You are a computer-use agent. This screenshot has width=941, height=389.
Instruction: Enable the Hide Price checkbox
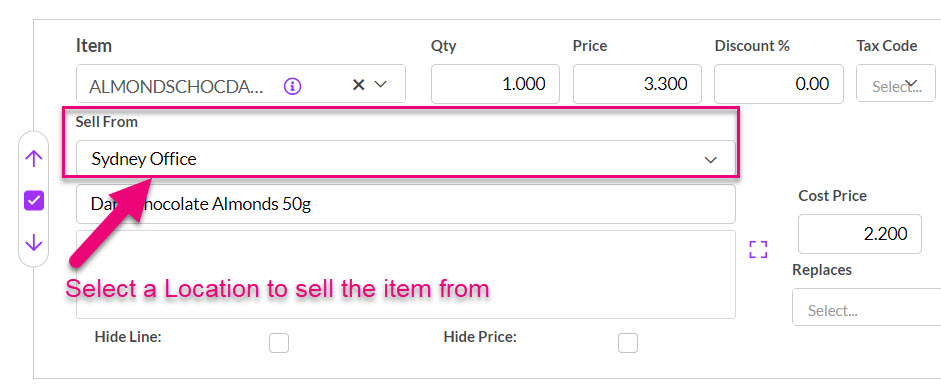click(x=628, y=343)
